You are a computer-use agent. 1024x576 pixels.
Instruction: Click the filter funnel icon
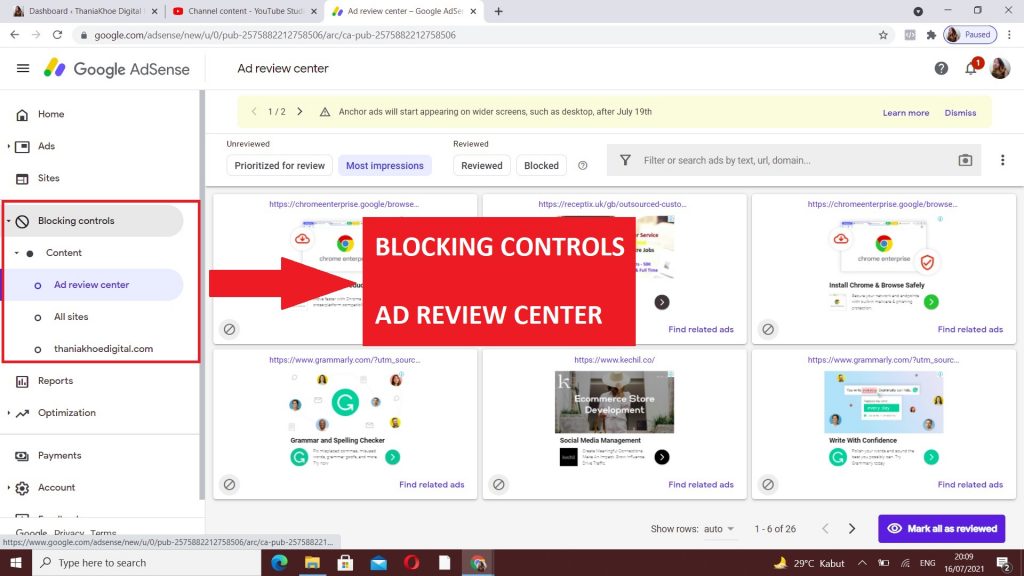(x=625, y=160)
